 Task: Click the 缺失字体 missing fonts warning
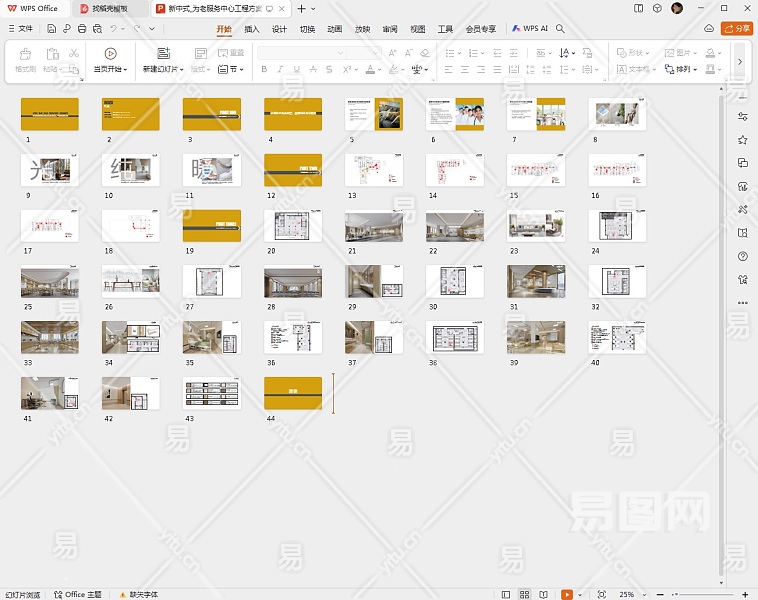[x=138, y=594]
